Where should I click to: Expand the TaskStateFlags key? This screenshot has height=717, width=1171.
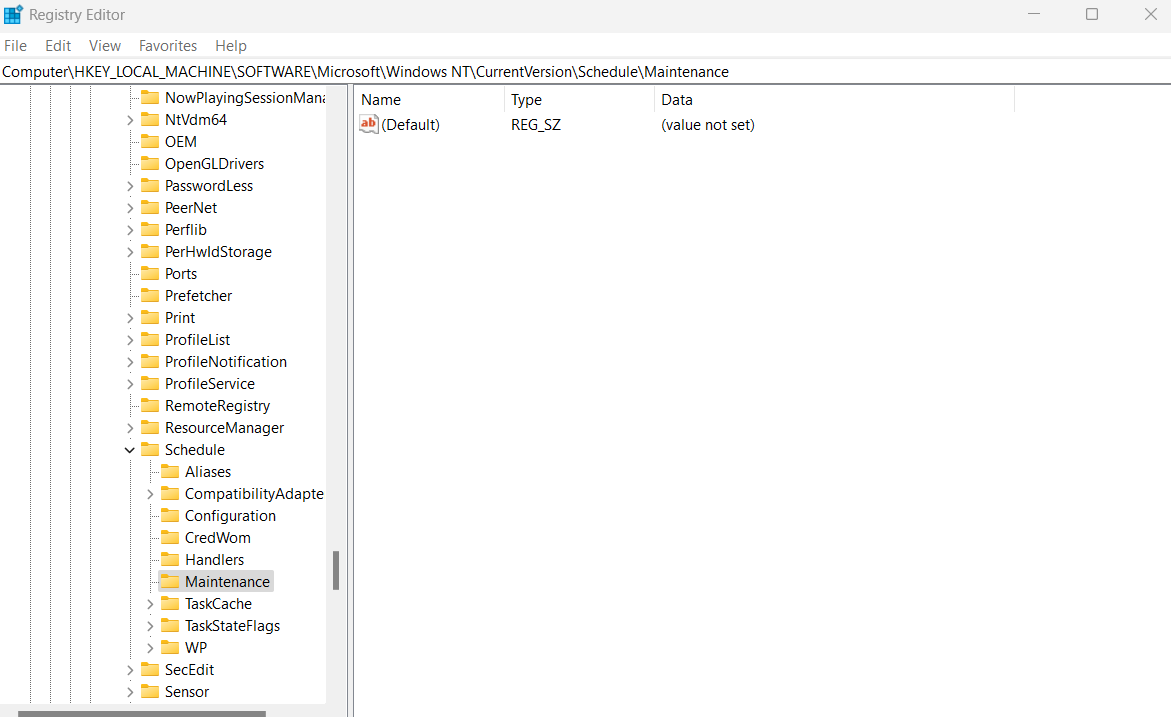click(150, 626)
